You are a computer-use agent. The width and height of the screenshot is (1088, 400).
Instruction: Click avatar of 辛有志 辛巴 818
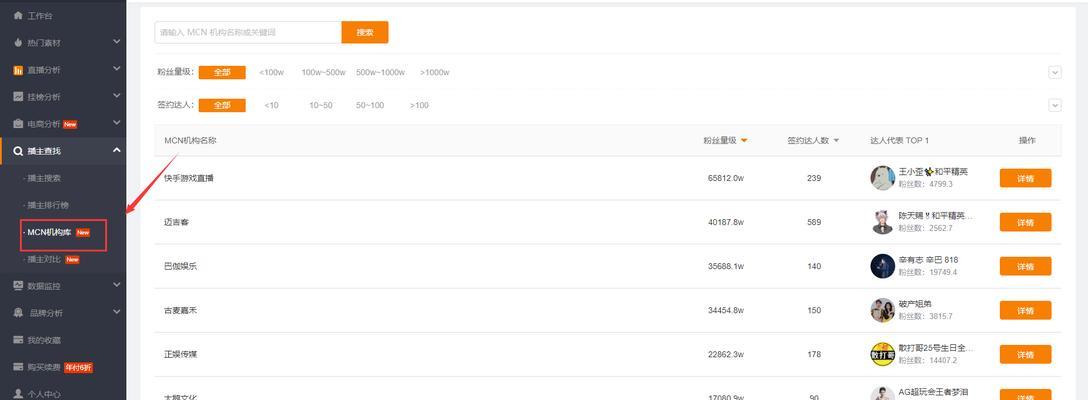[883, 266]
